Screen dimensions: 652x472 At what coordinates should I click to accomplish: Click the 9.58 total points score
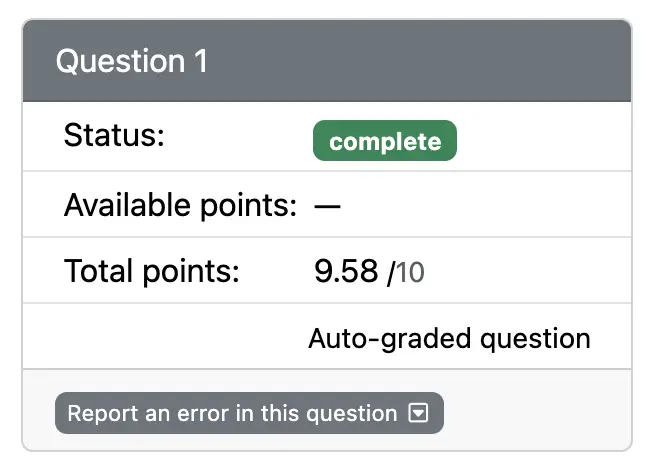click(346, 272)
